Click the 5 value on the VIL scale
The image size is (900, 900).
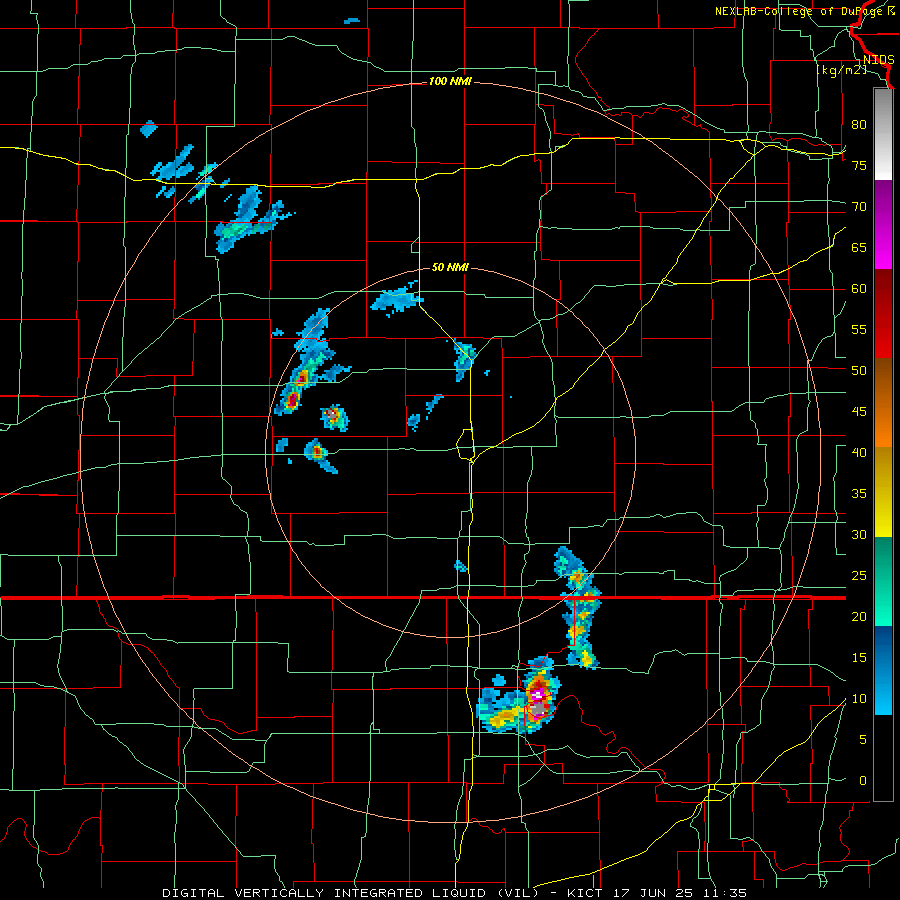point(863,740)
